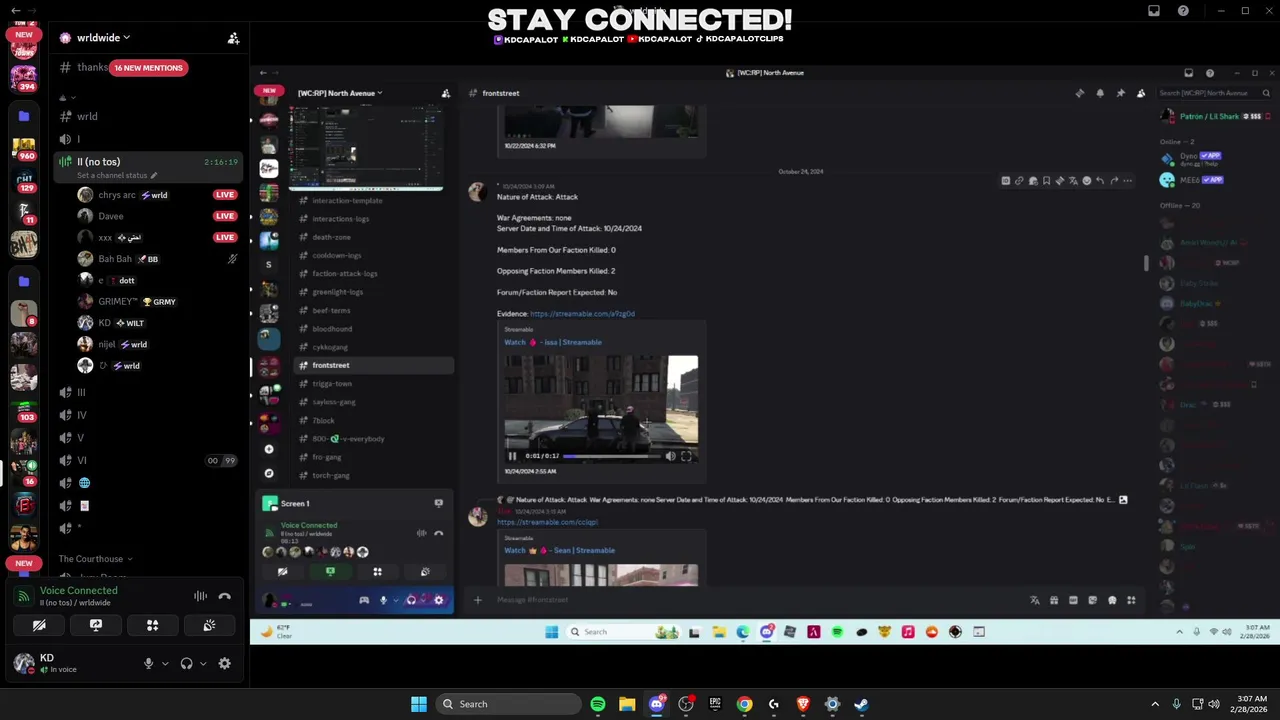
Task: Open gift icon in streamed chat bar
Action: (1054, 600)
